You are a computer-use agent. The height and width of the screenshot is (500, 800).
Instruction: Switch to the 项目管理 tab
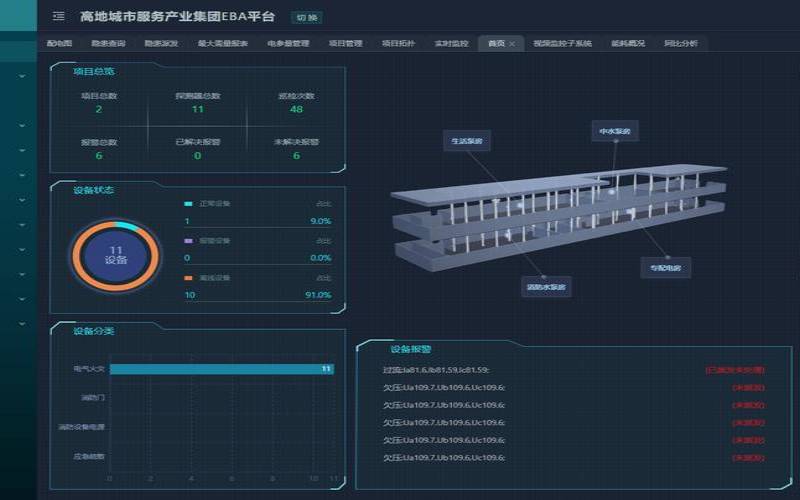345,43
